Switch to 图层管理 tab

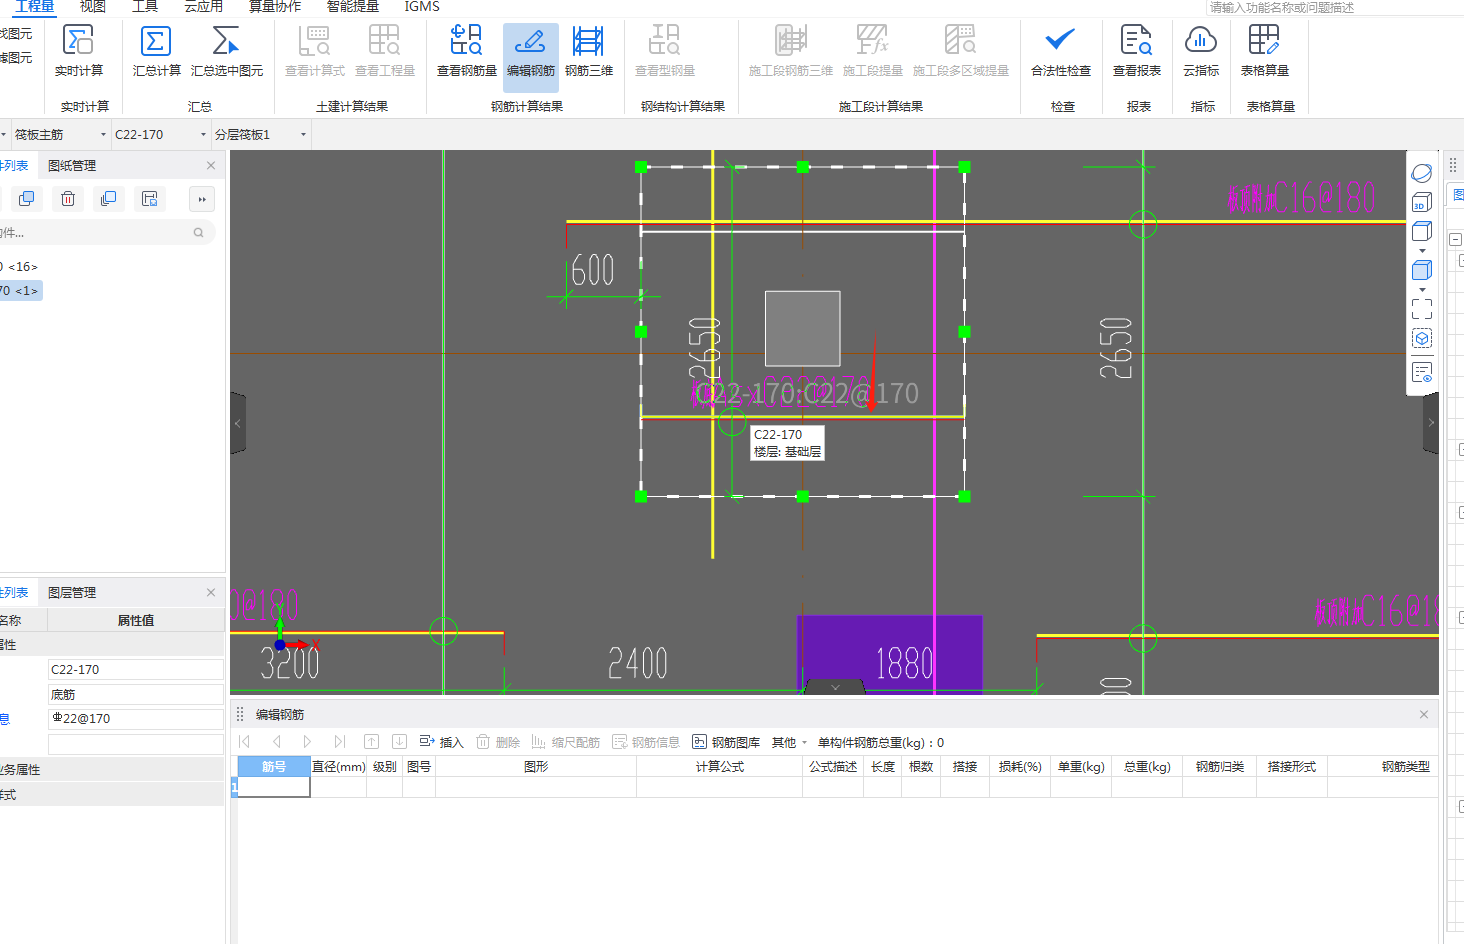click(72, 593)
